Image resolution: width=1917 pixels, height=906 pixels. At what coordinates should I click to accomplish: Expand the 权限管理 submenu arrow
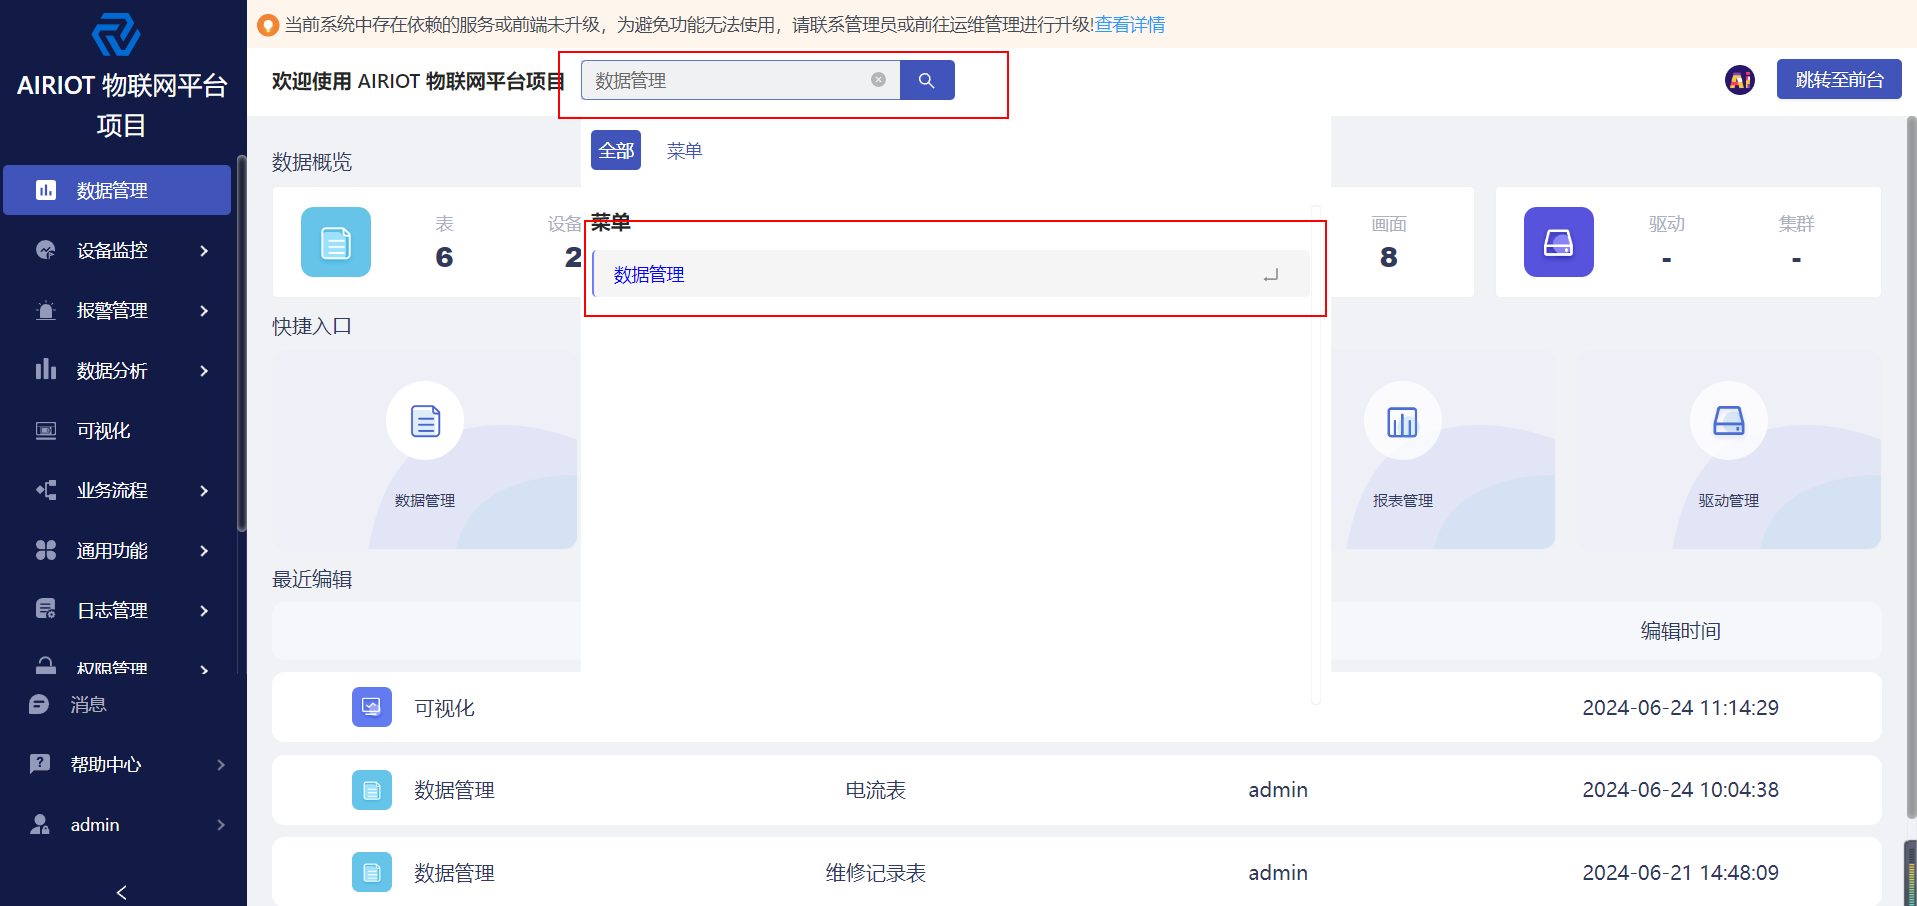204,669
